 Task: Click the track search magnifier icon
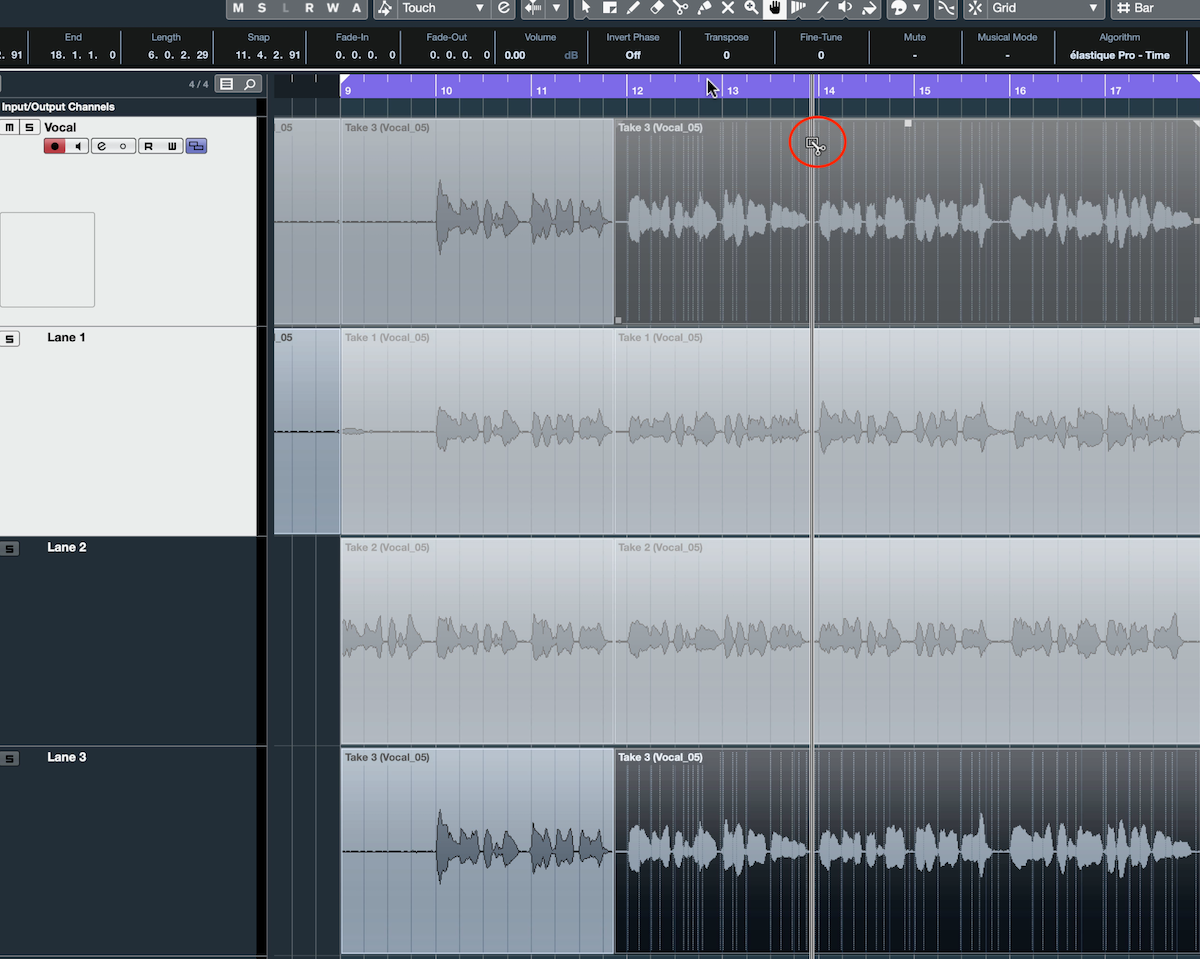tap(250, 84)
